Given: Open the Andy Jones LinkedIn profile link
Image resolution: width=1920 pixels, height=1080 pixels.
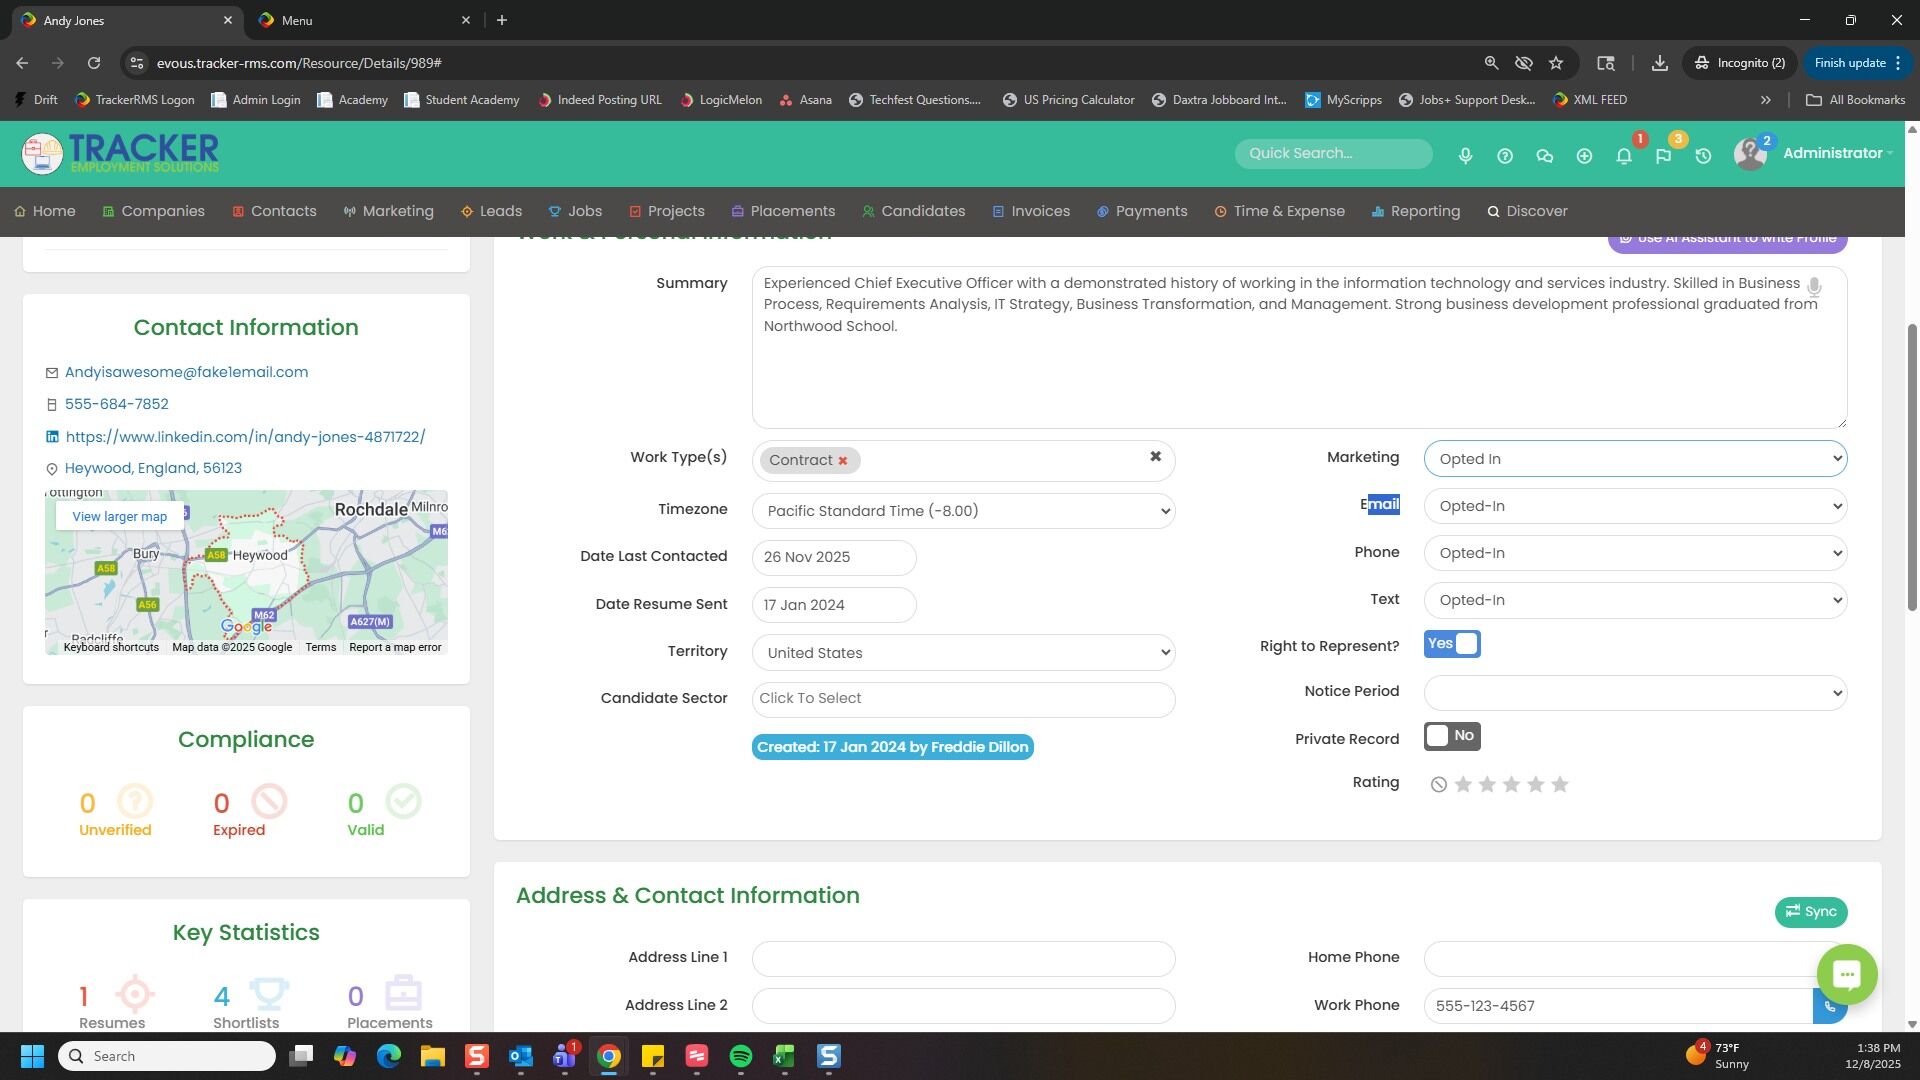Looking at the screenshot, I should tap(245, 437).
